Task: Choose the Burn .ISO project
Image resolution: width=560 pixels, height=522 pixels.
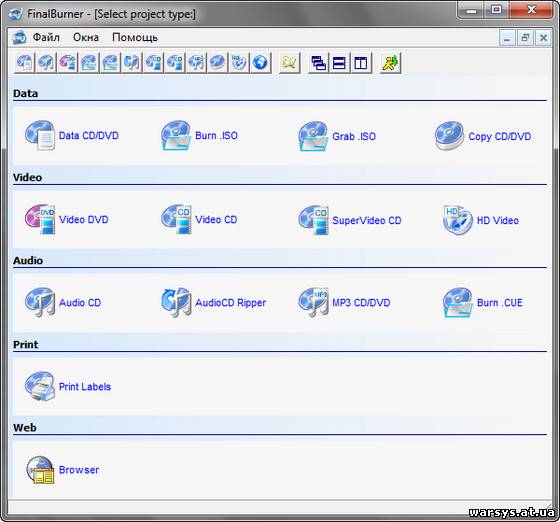Action: pos(199,136)
